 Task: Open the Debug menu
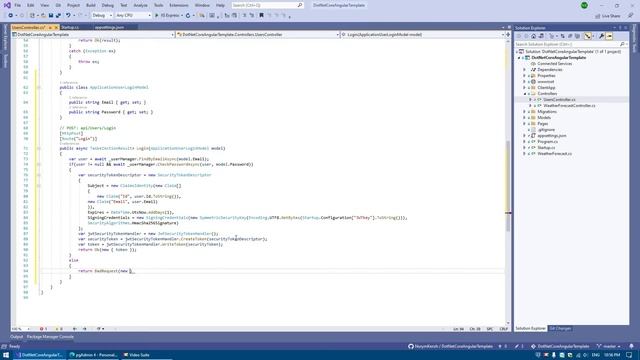(x=108, y=5)
